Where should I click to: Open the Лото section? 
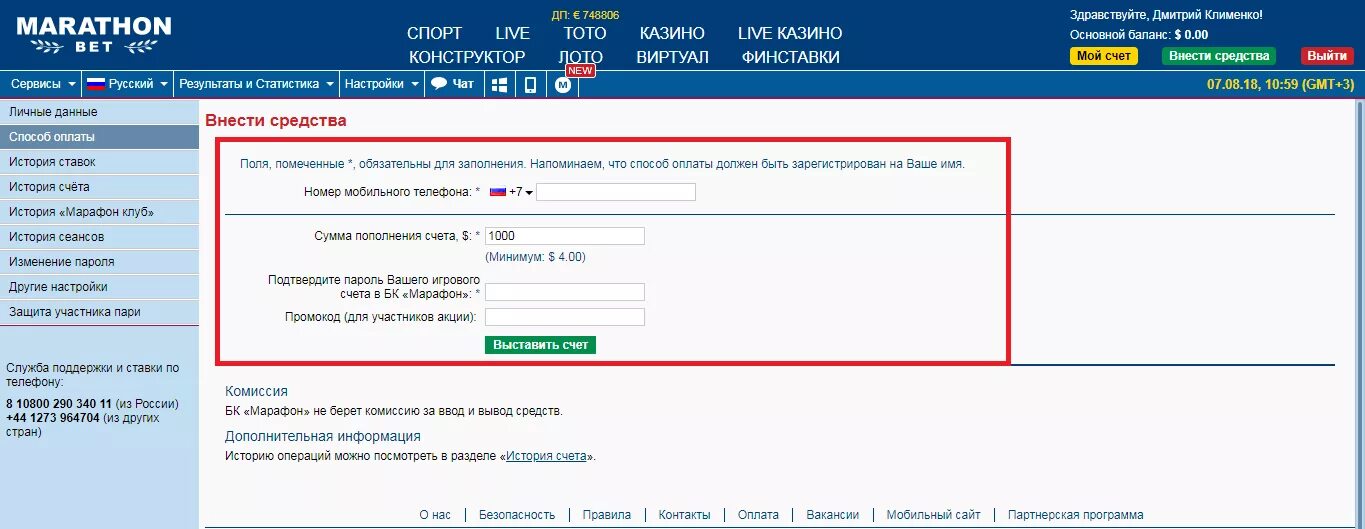pos(581,57)
